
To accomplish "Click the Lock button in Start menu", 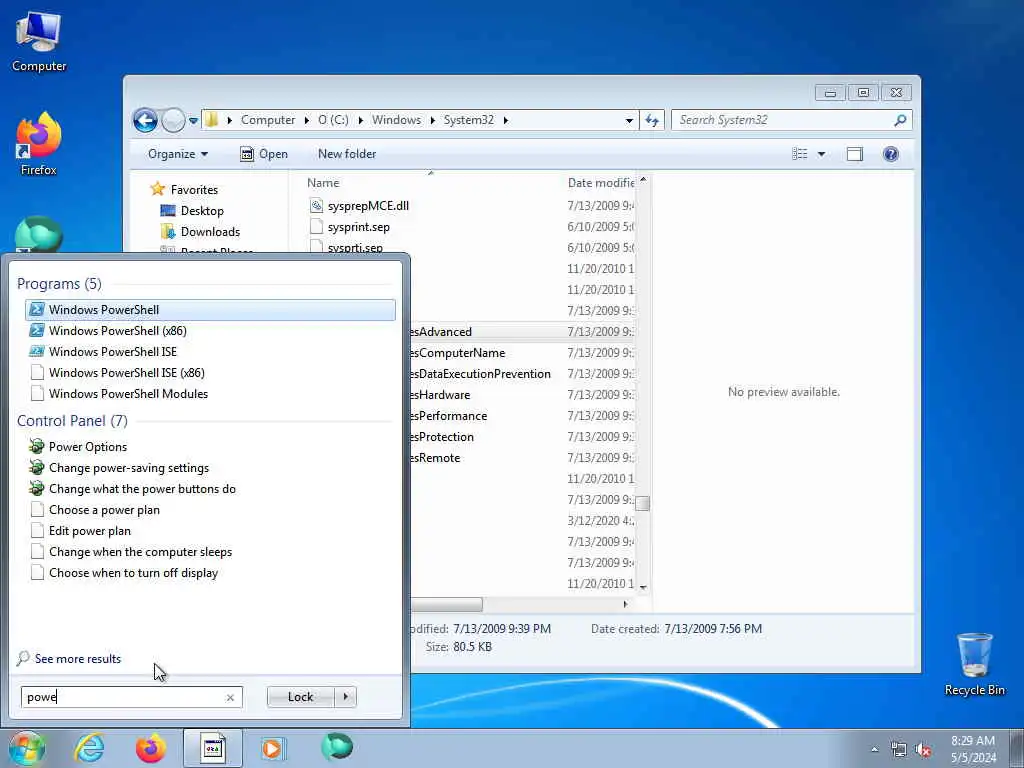I will [x=300, y=697].
